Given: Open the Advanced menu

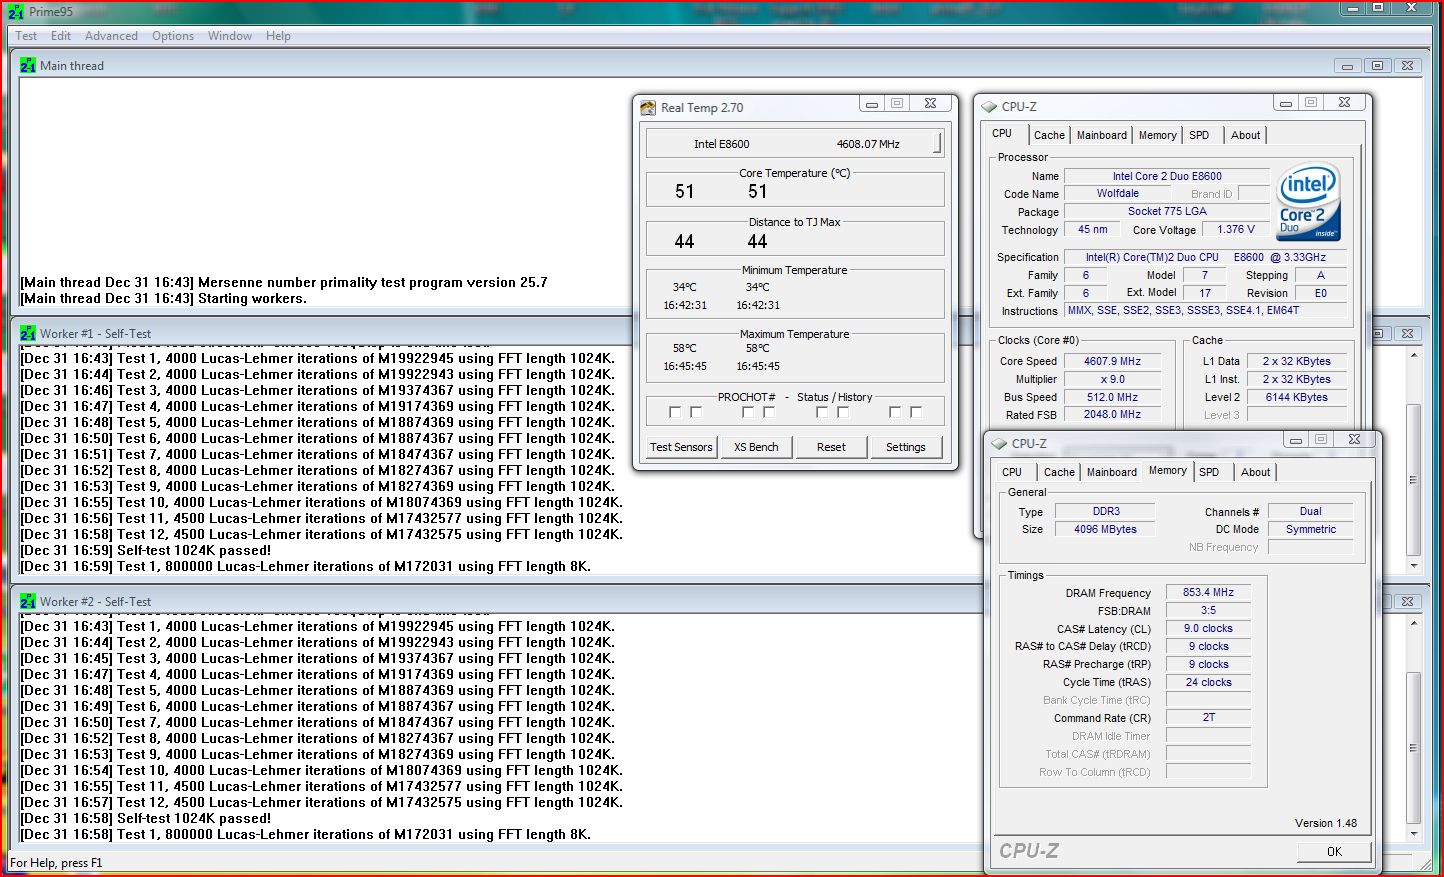Looking at the screenshot, I should click(111, 36).
